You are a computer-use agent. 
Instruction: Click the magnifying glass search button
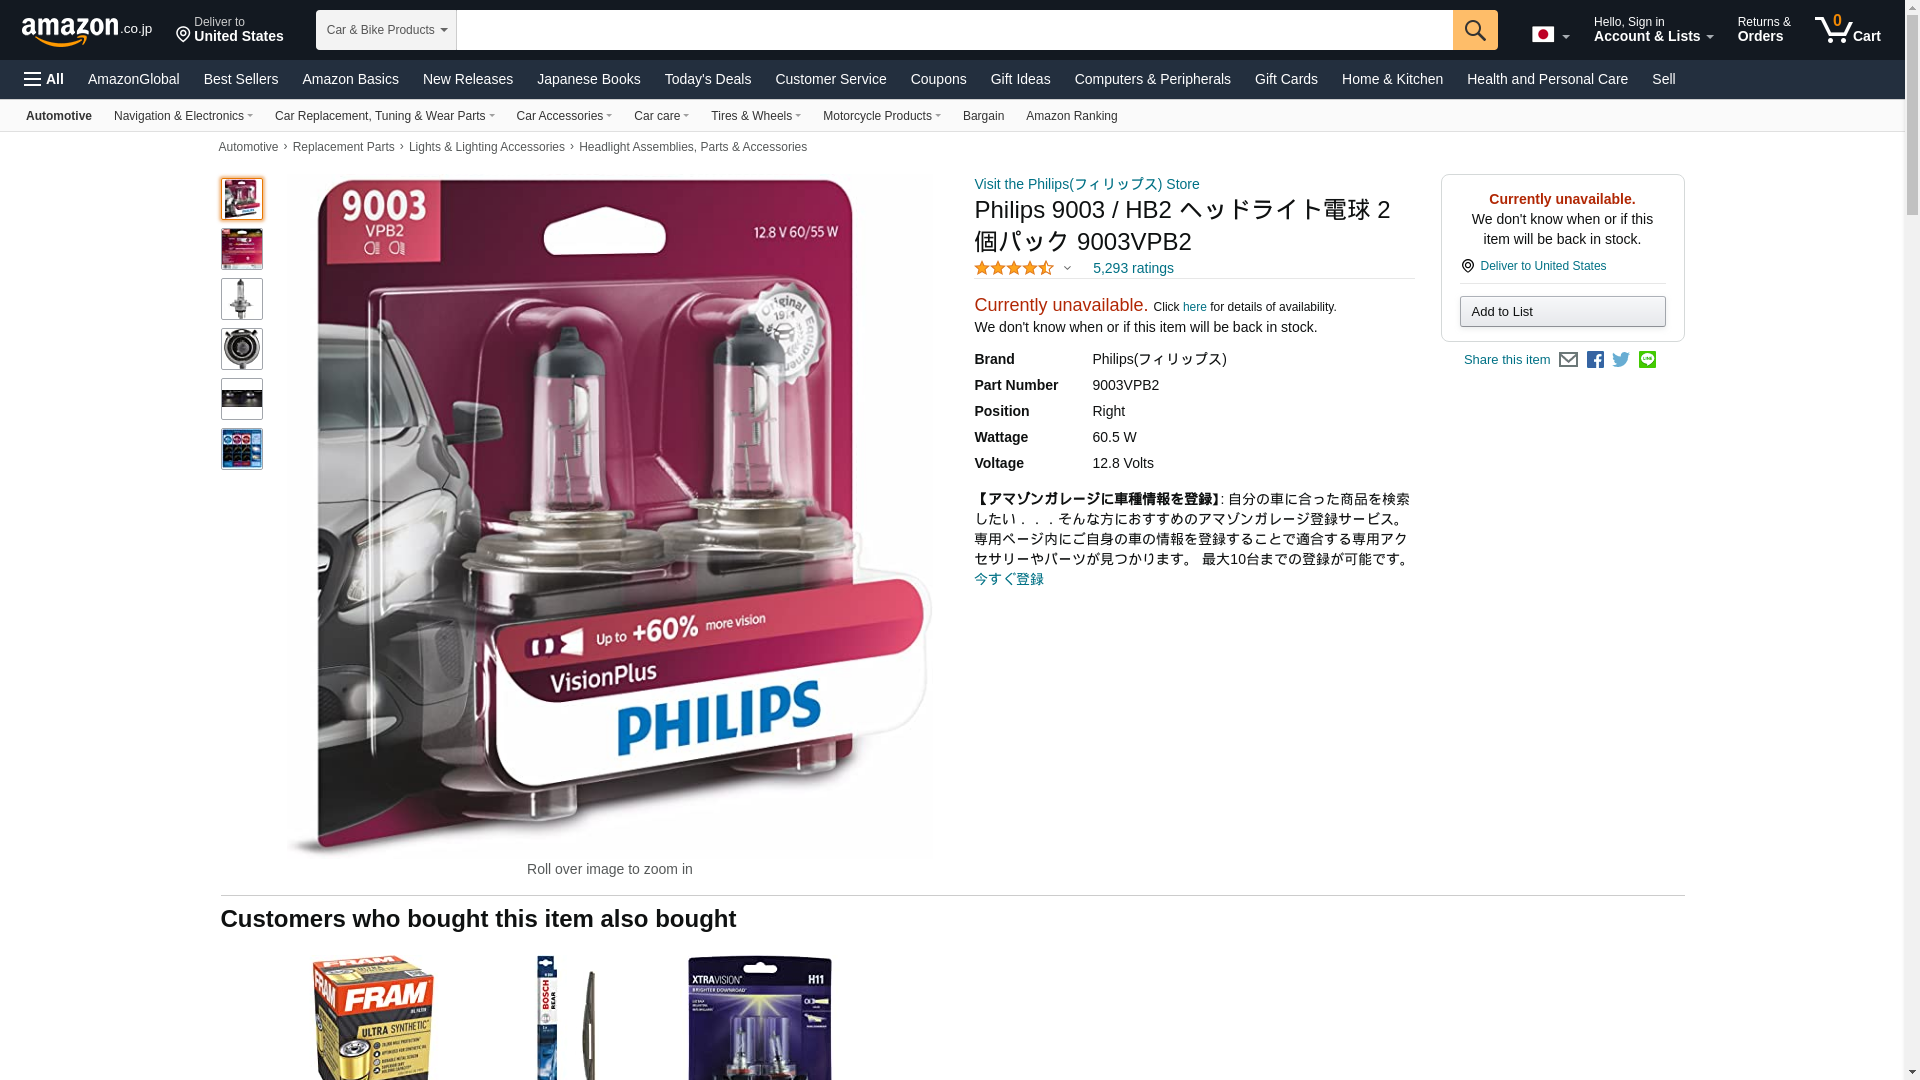[x=1475, y=30]
